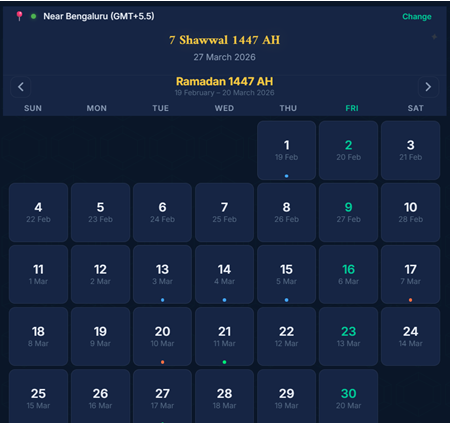Click the red location pin icon
The height and width of the screenshot is (423, 450).
pos(19,16)
